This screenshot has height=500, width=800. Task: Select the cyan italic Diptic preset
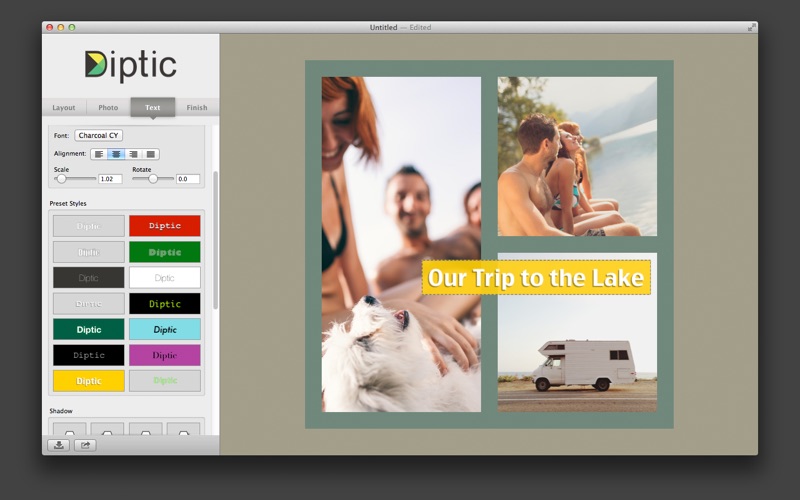[x=165, y=329]
